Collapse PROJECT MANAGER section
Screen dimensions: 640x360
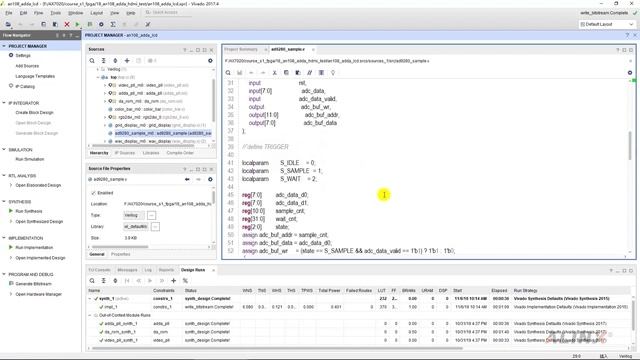(x=4, y=46)
